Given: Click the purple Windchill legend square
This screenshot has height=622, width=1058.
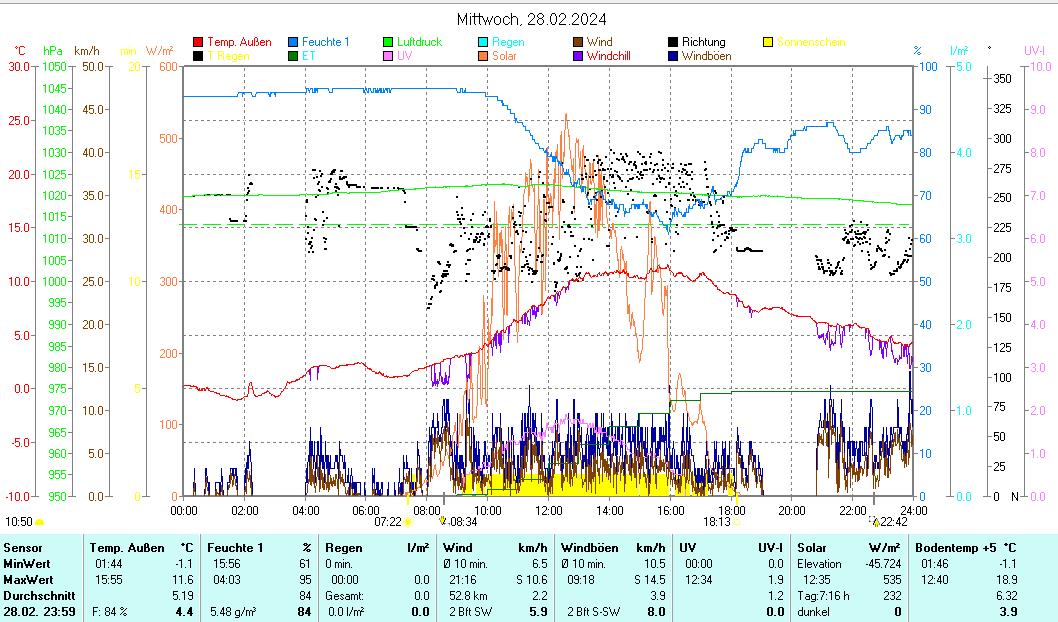Looking at the screenshot, I should [x=578, y=57].
